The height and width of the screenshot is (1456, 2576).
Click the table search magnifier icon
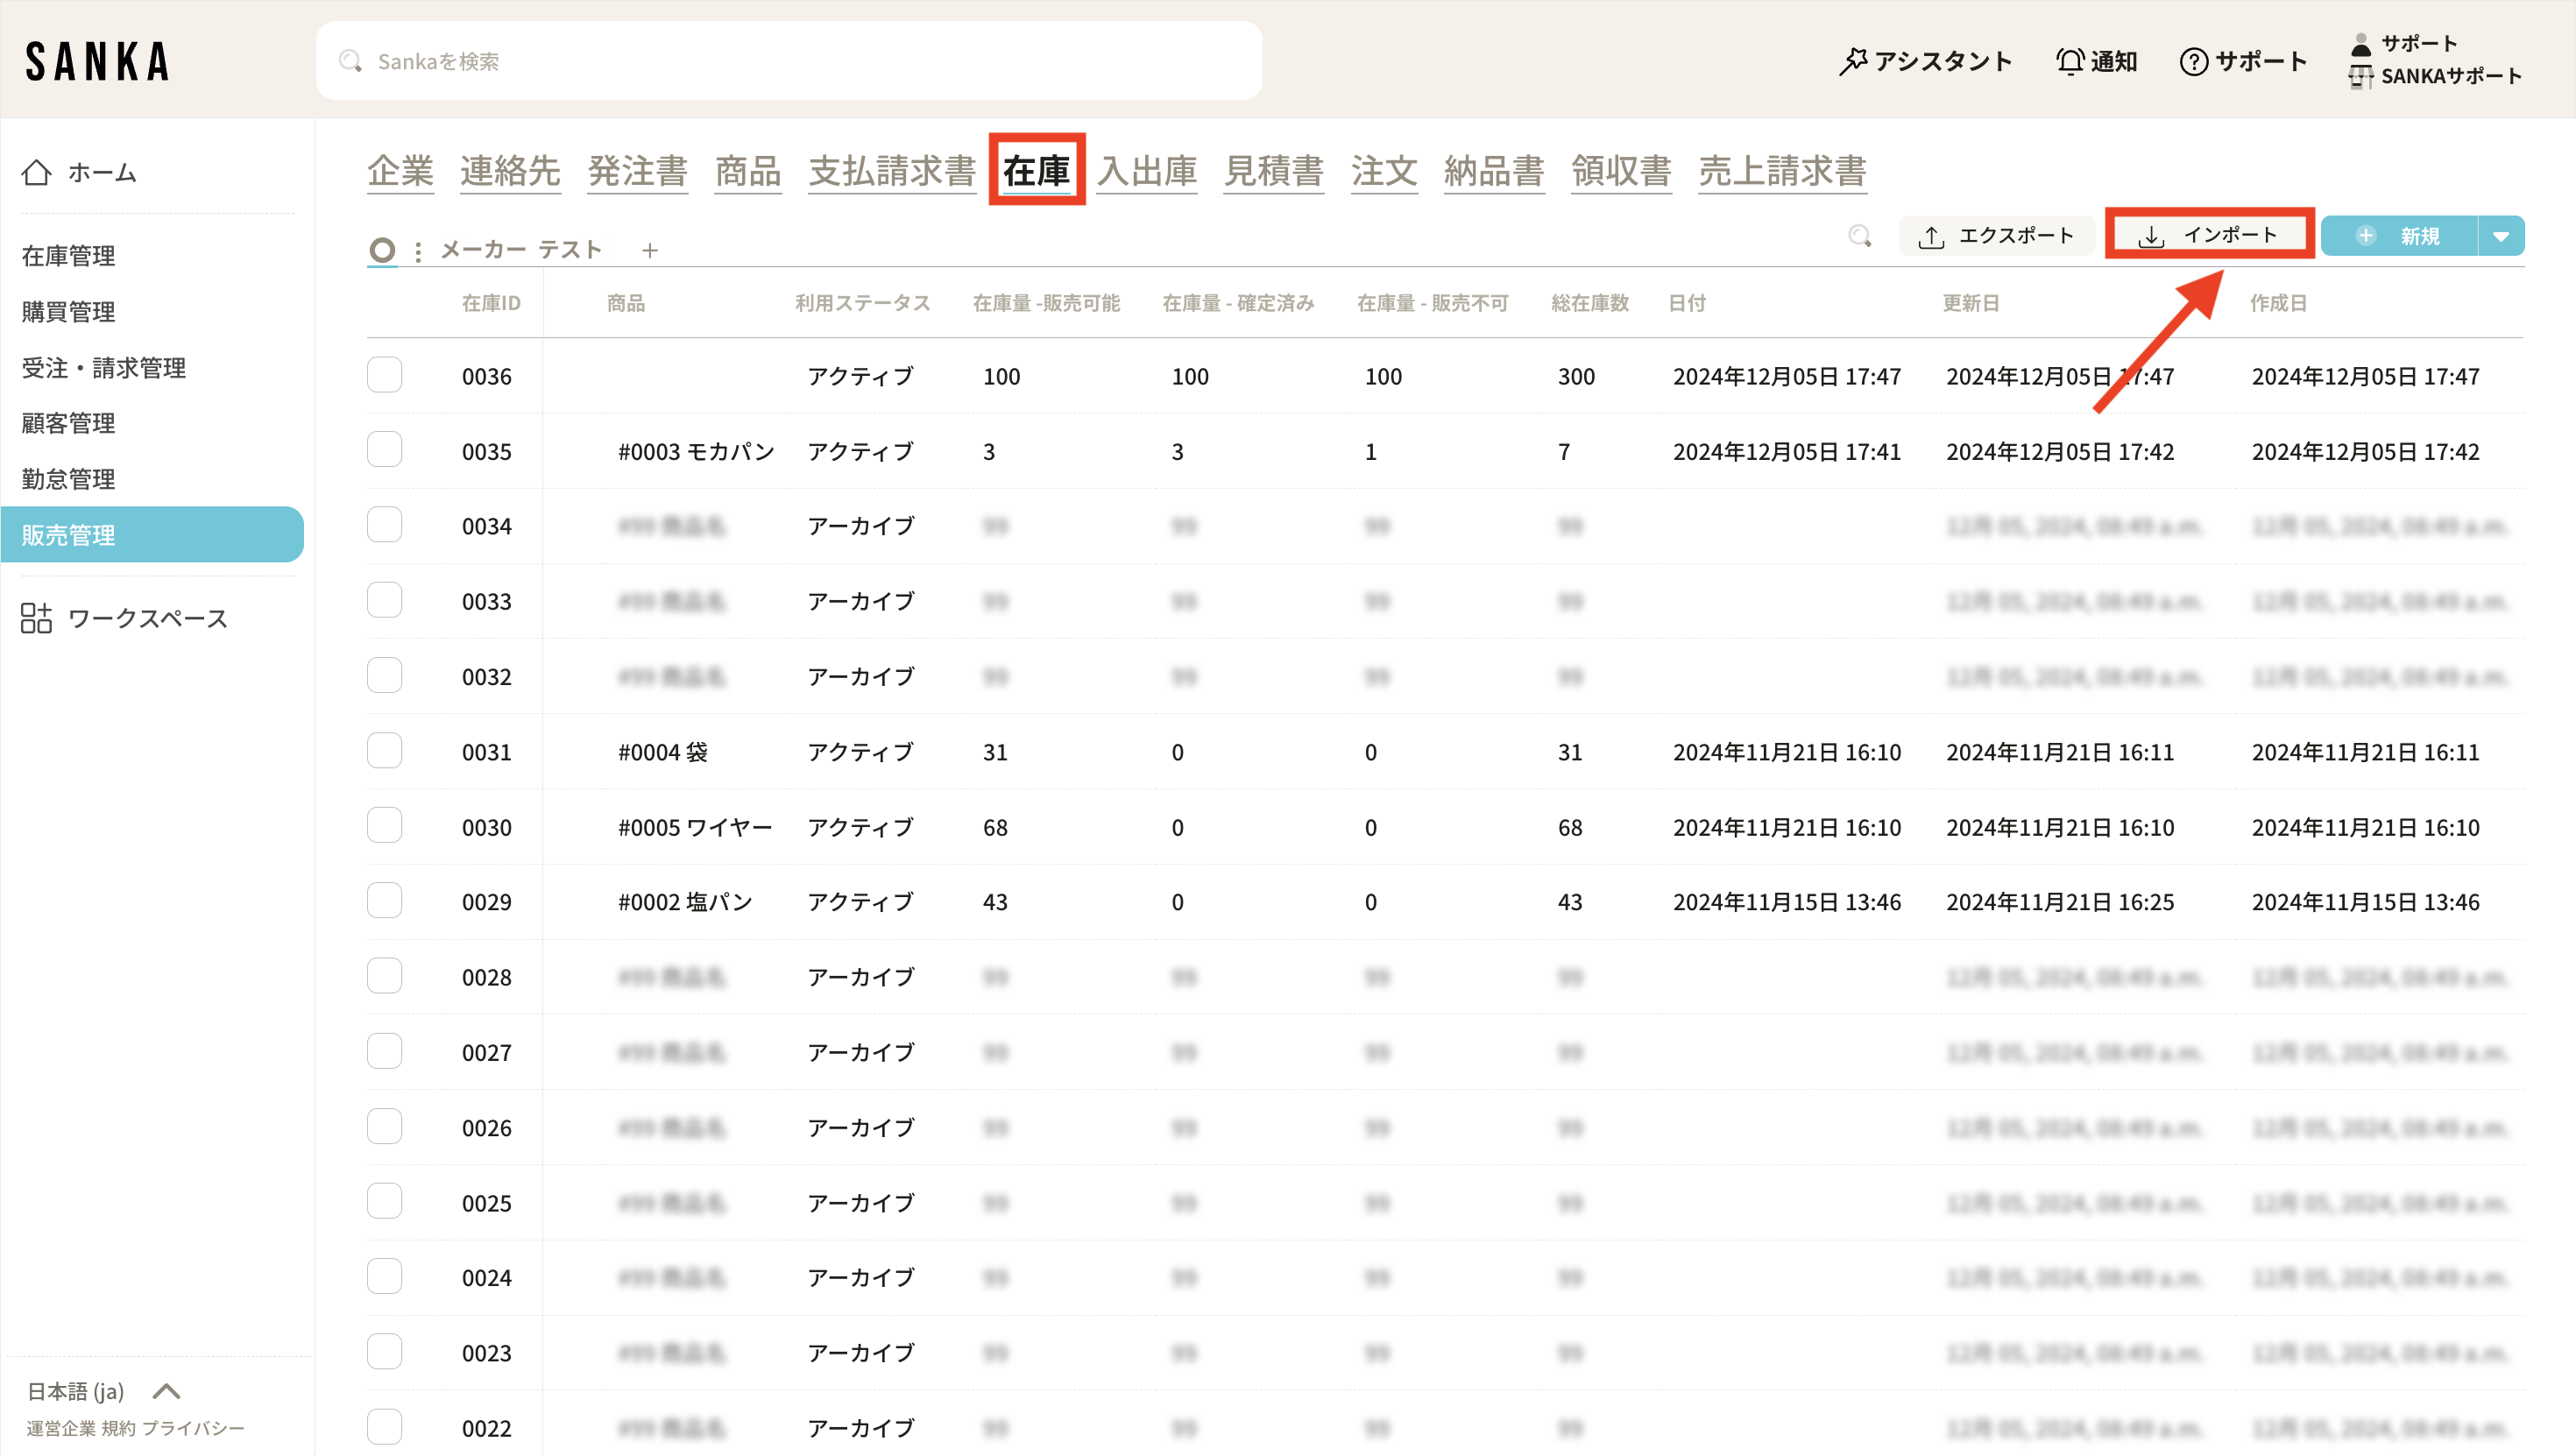[1859, 236]
